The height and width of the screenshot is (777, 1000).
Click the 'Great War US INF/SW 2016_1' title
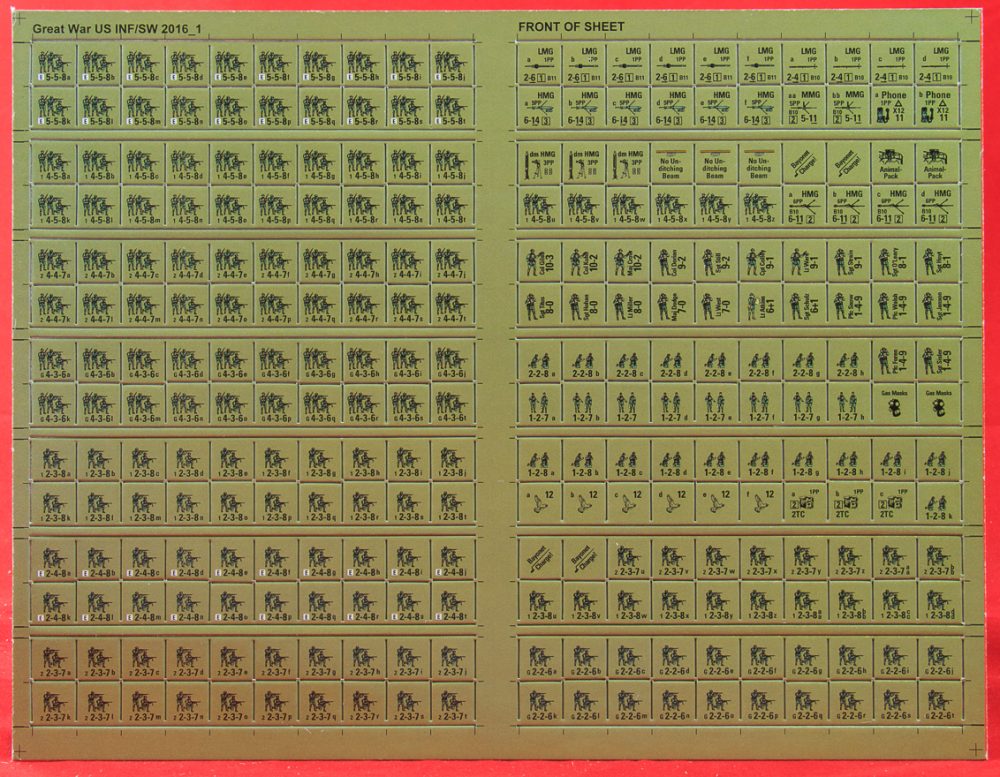(x=116, y=28)
